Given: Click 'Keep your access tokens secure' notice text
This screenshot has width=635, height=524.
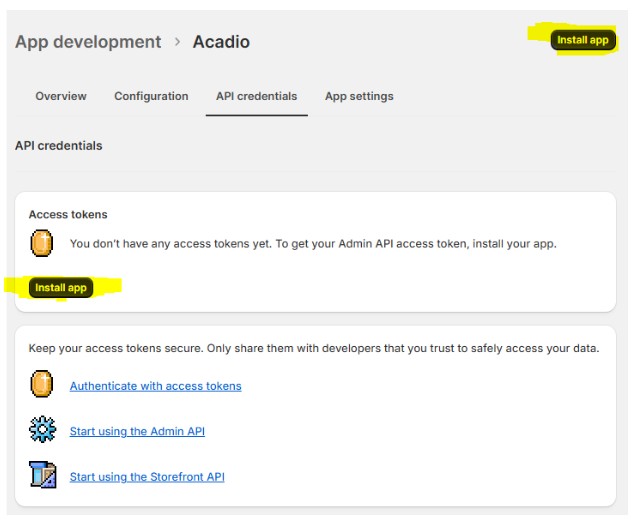Looking at the screenshot, I should pyautogui.click(x=314, y=348).
